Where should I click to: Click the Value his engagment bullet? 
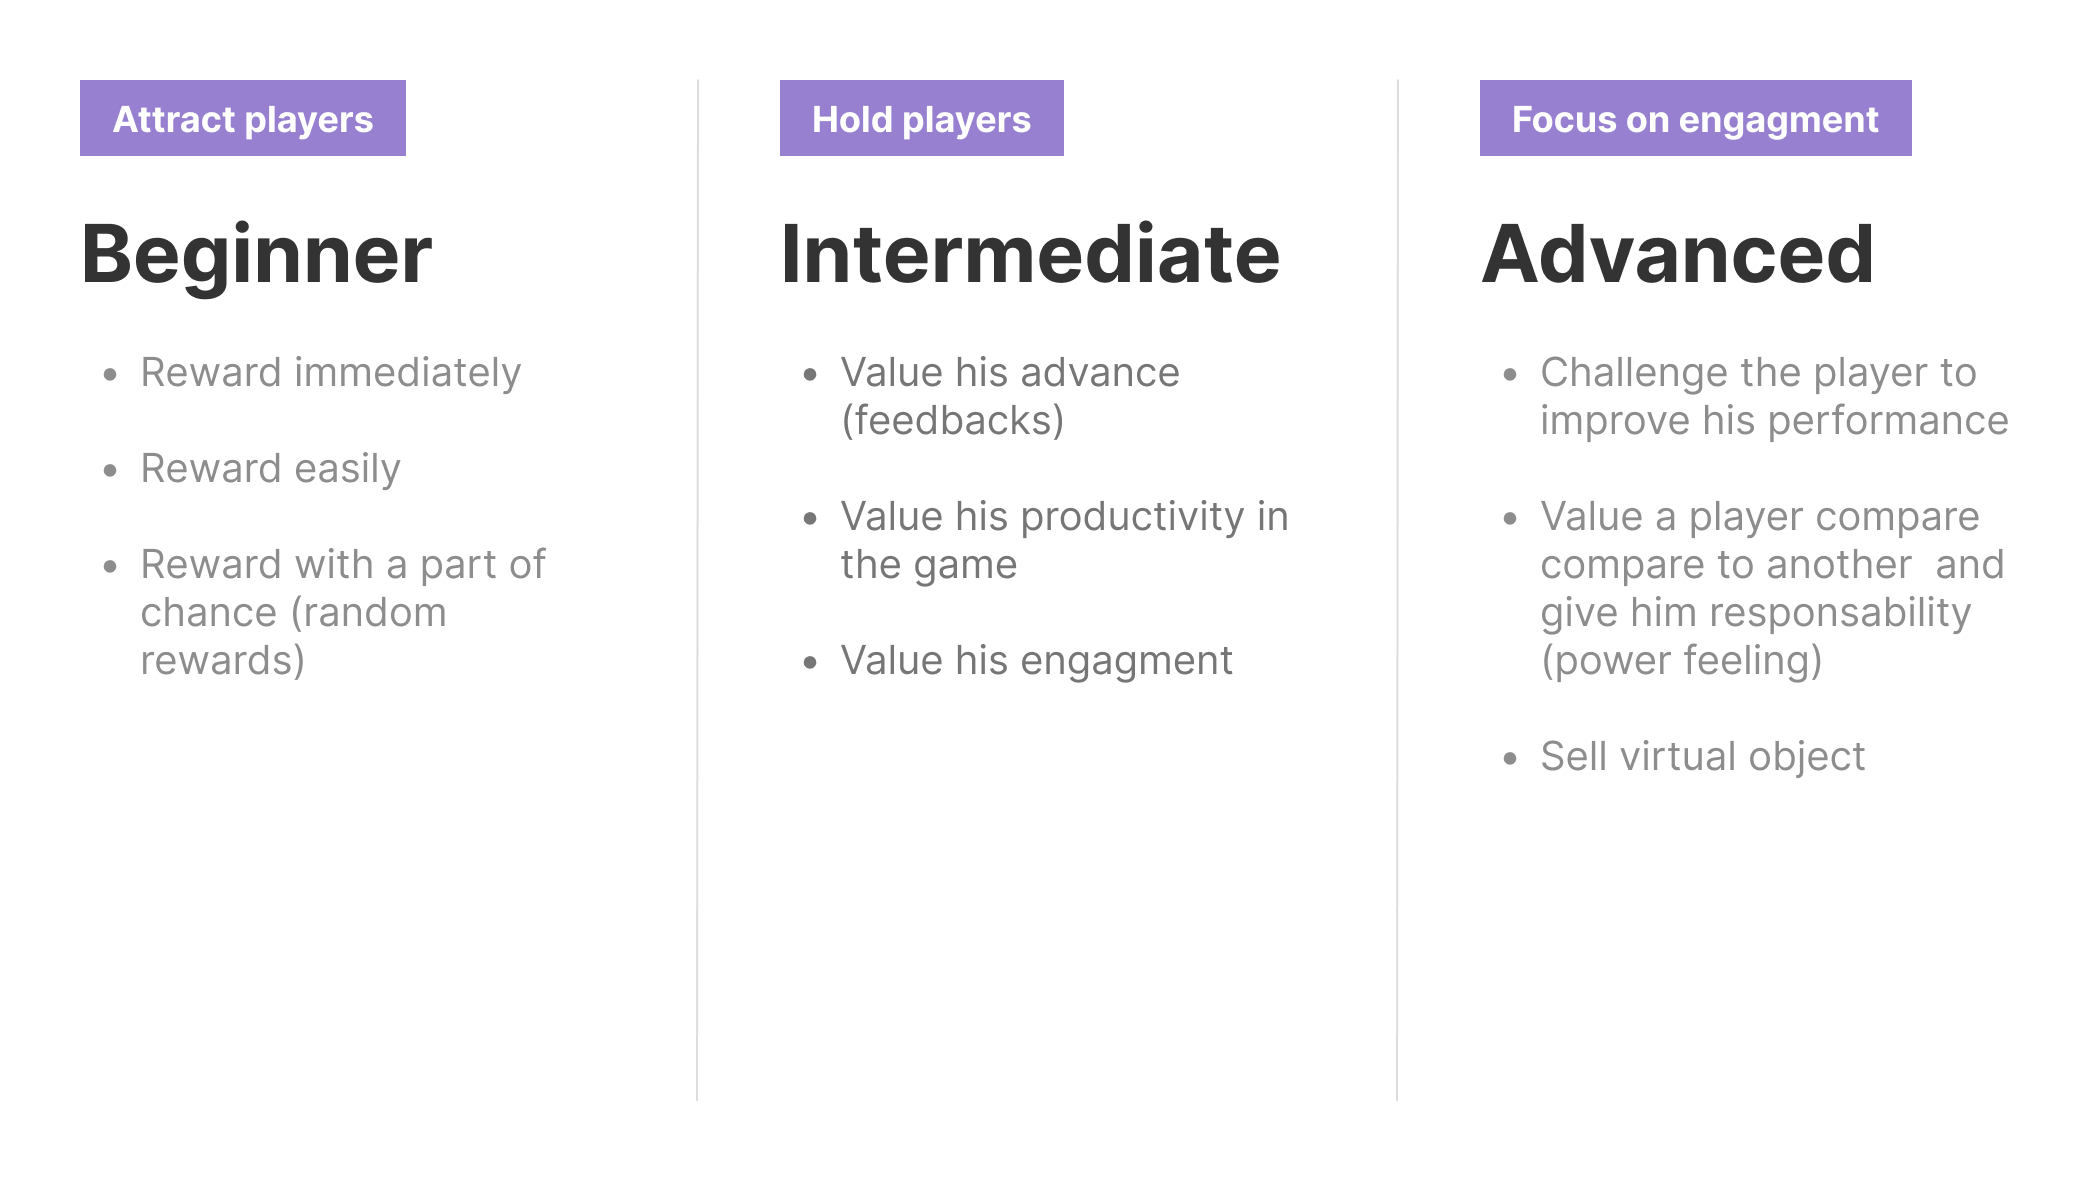point(1036,661)
